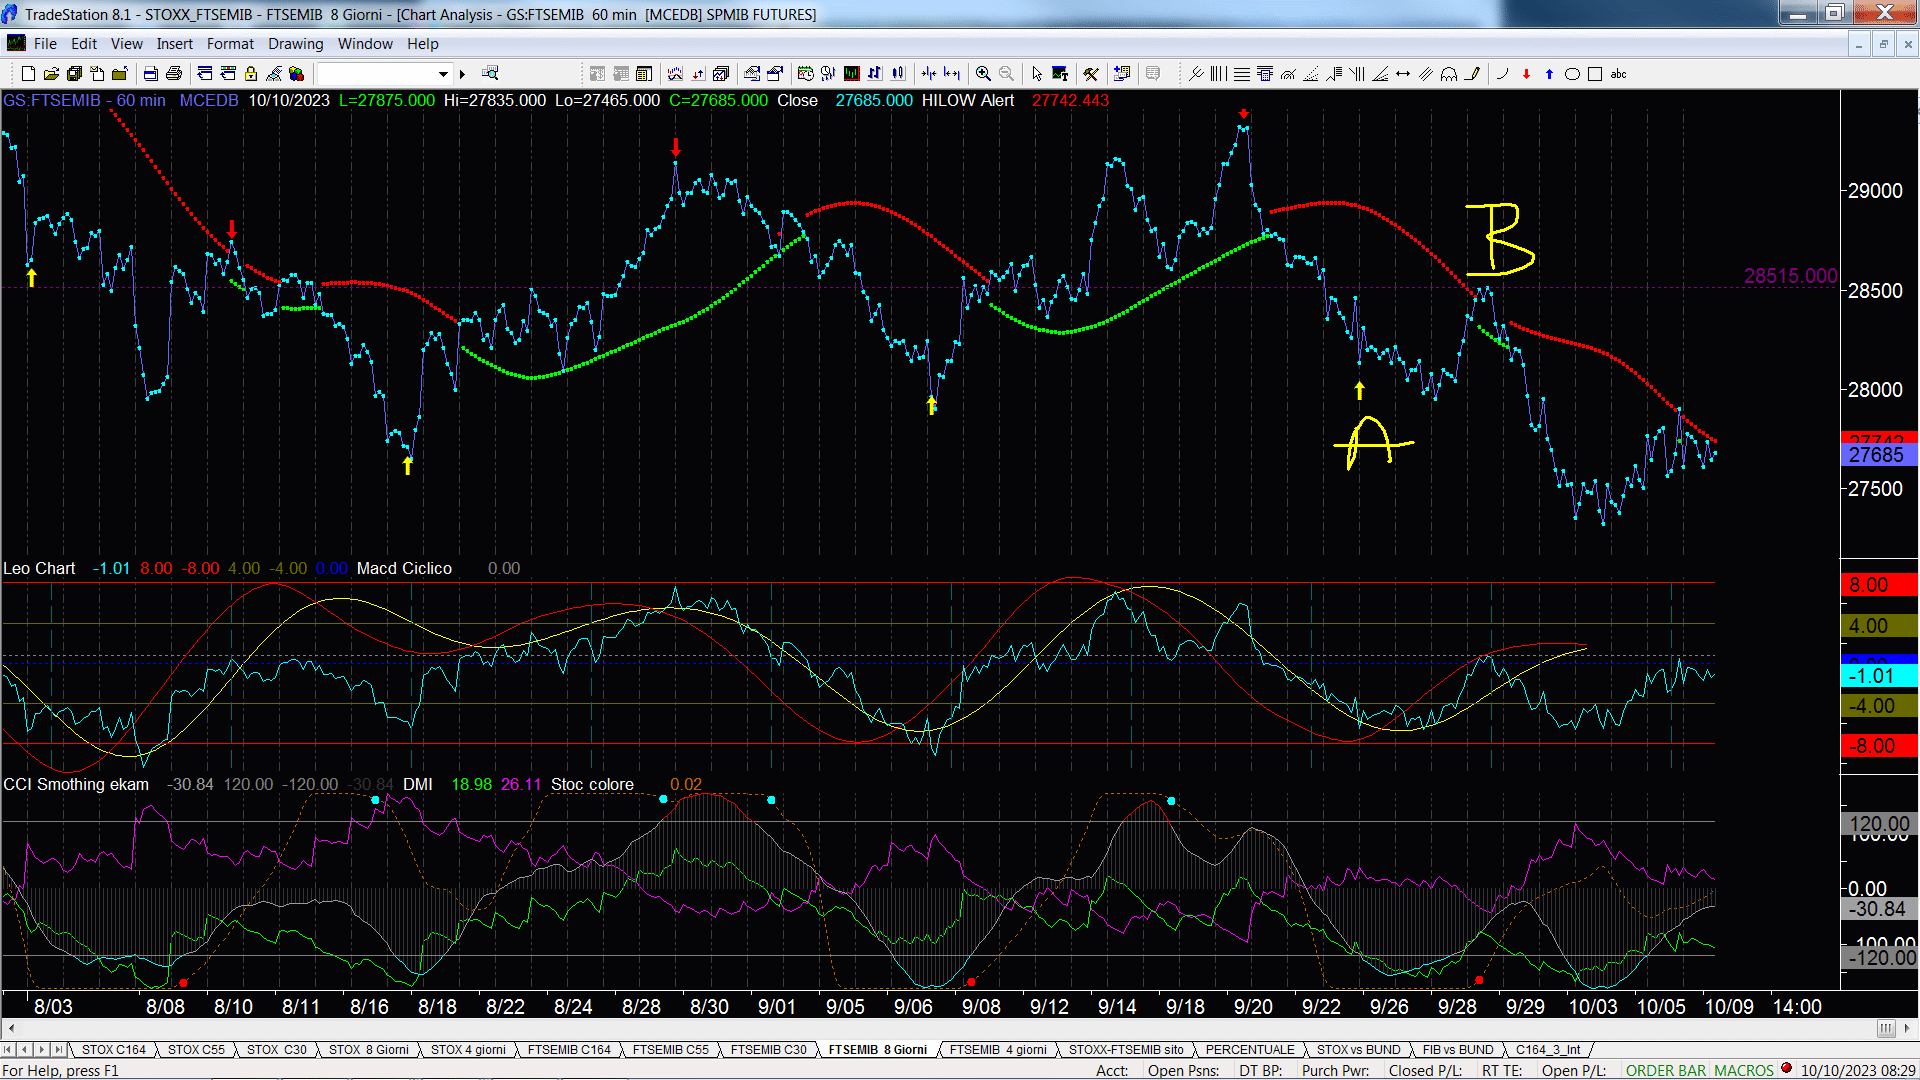
Task: Click the Insert Analysis Technique wave icon
Action: tap(675, 74)
